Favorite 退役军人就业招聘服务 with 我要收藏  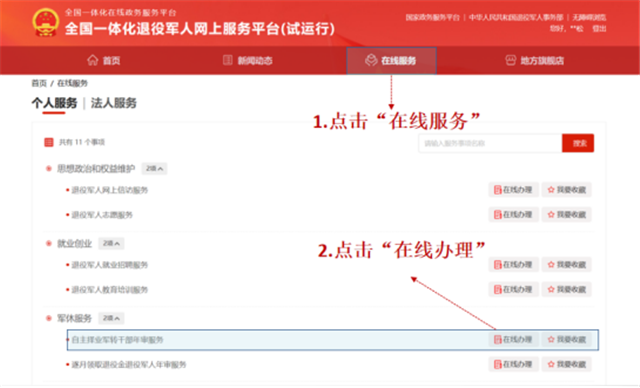pos(567,265)
